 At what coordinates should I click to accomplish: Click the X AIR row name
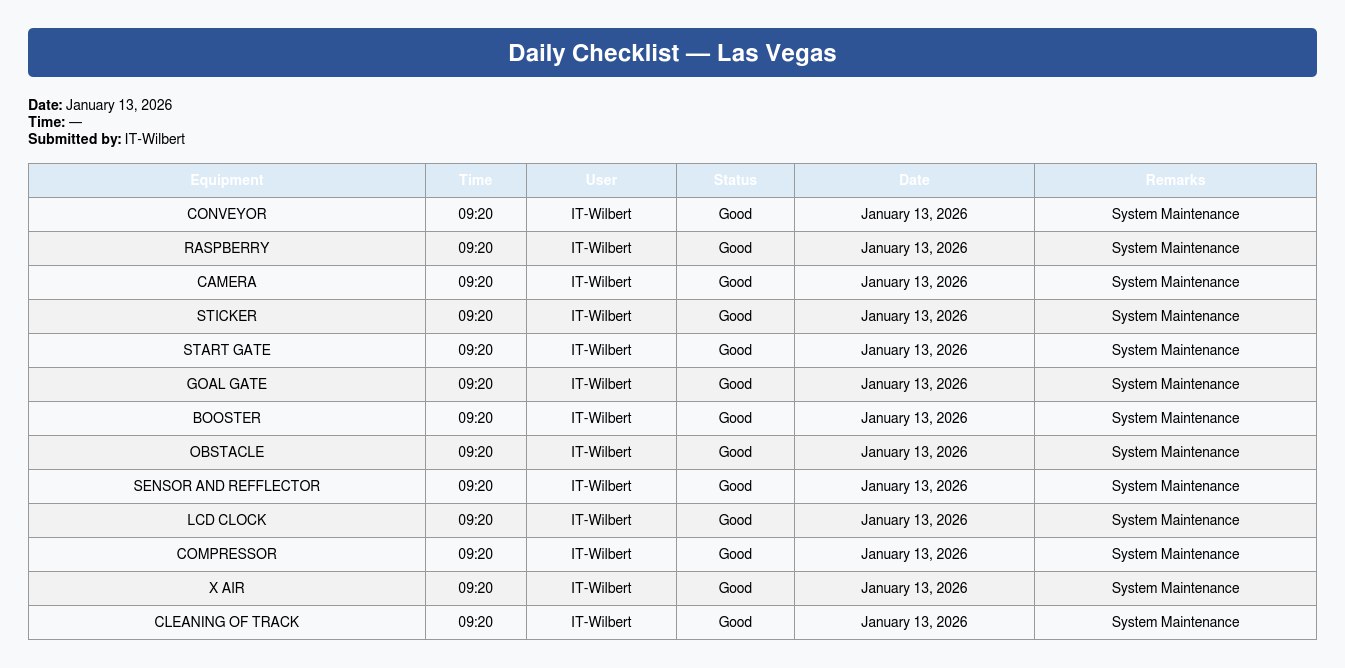pyautogui.click(x=227, y=588)
